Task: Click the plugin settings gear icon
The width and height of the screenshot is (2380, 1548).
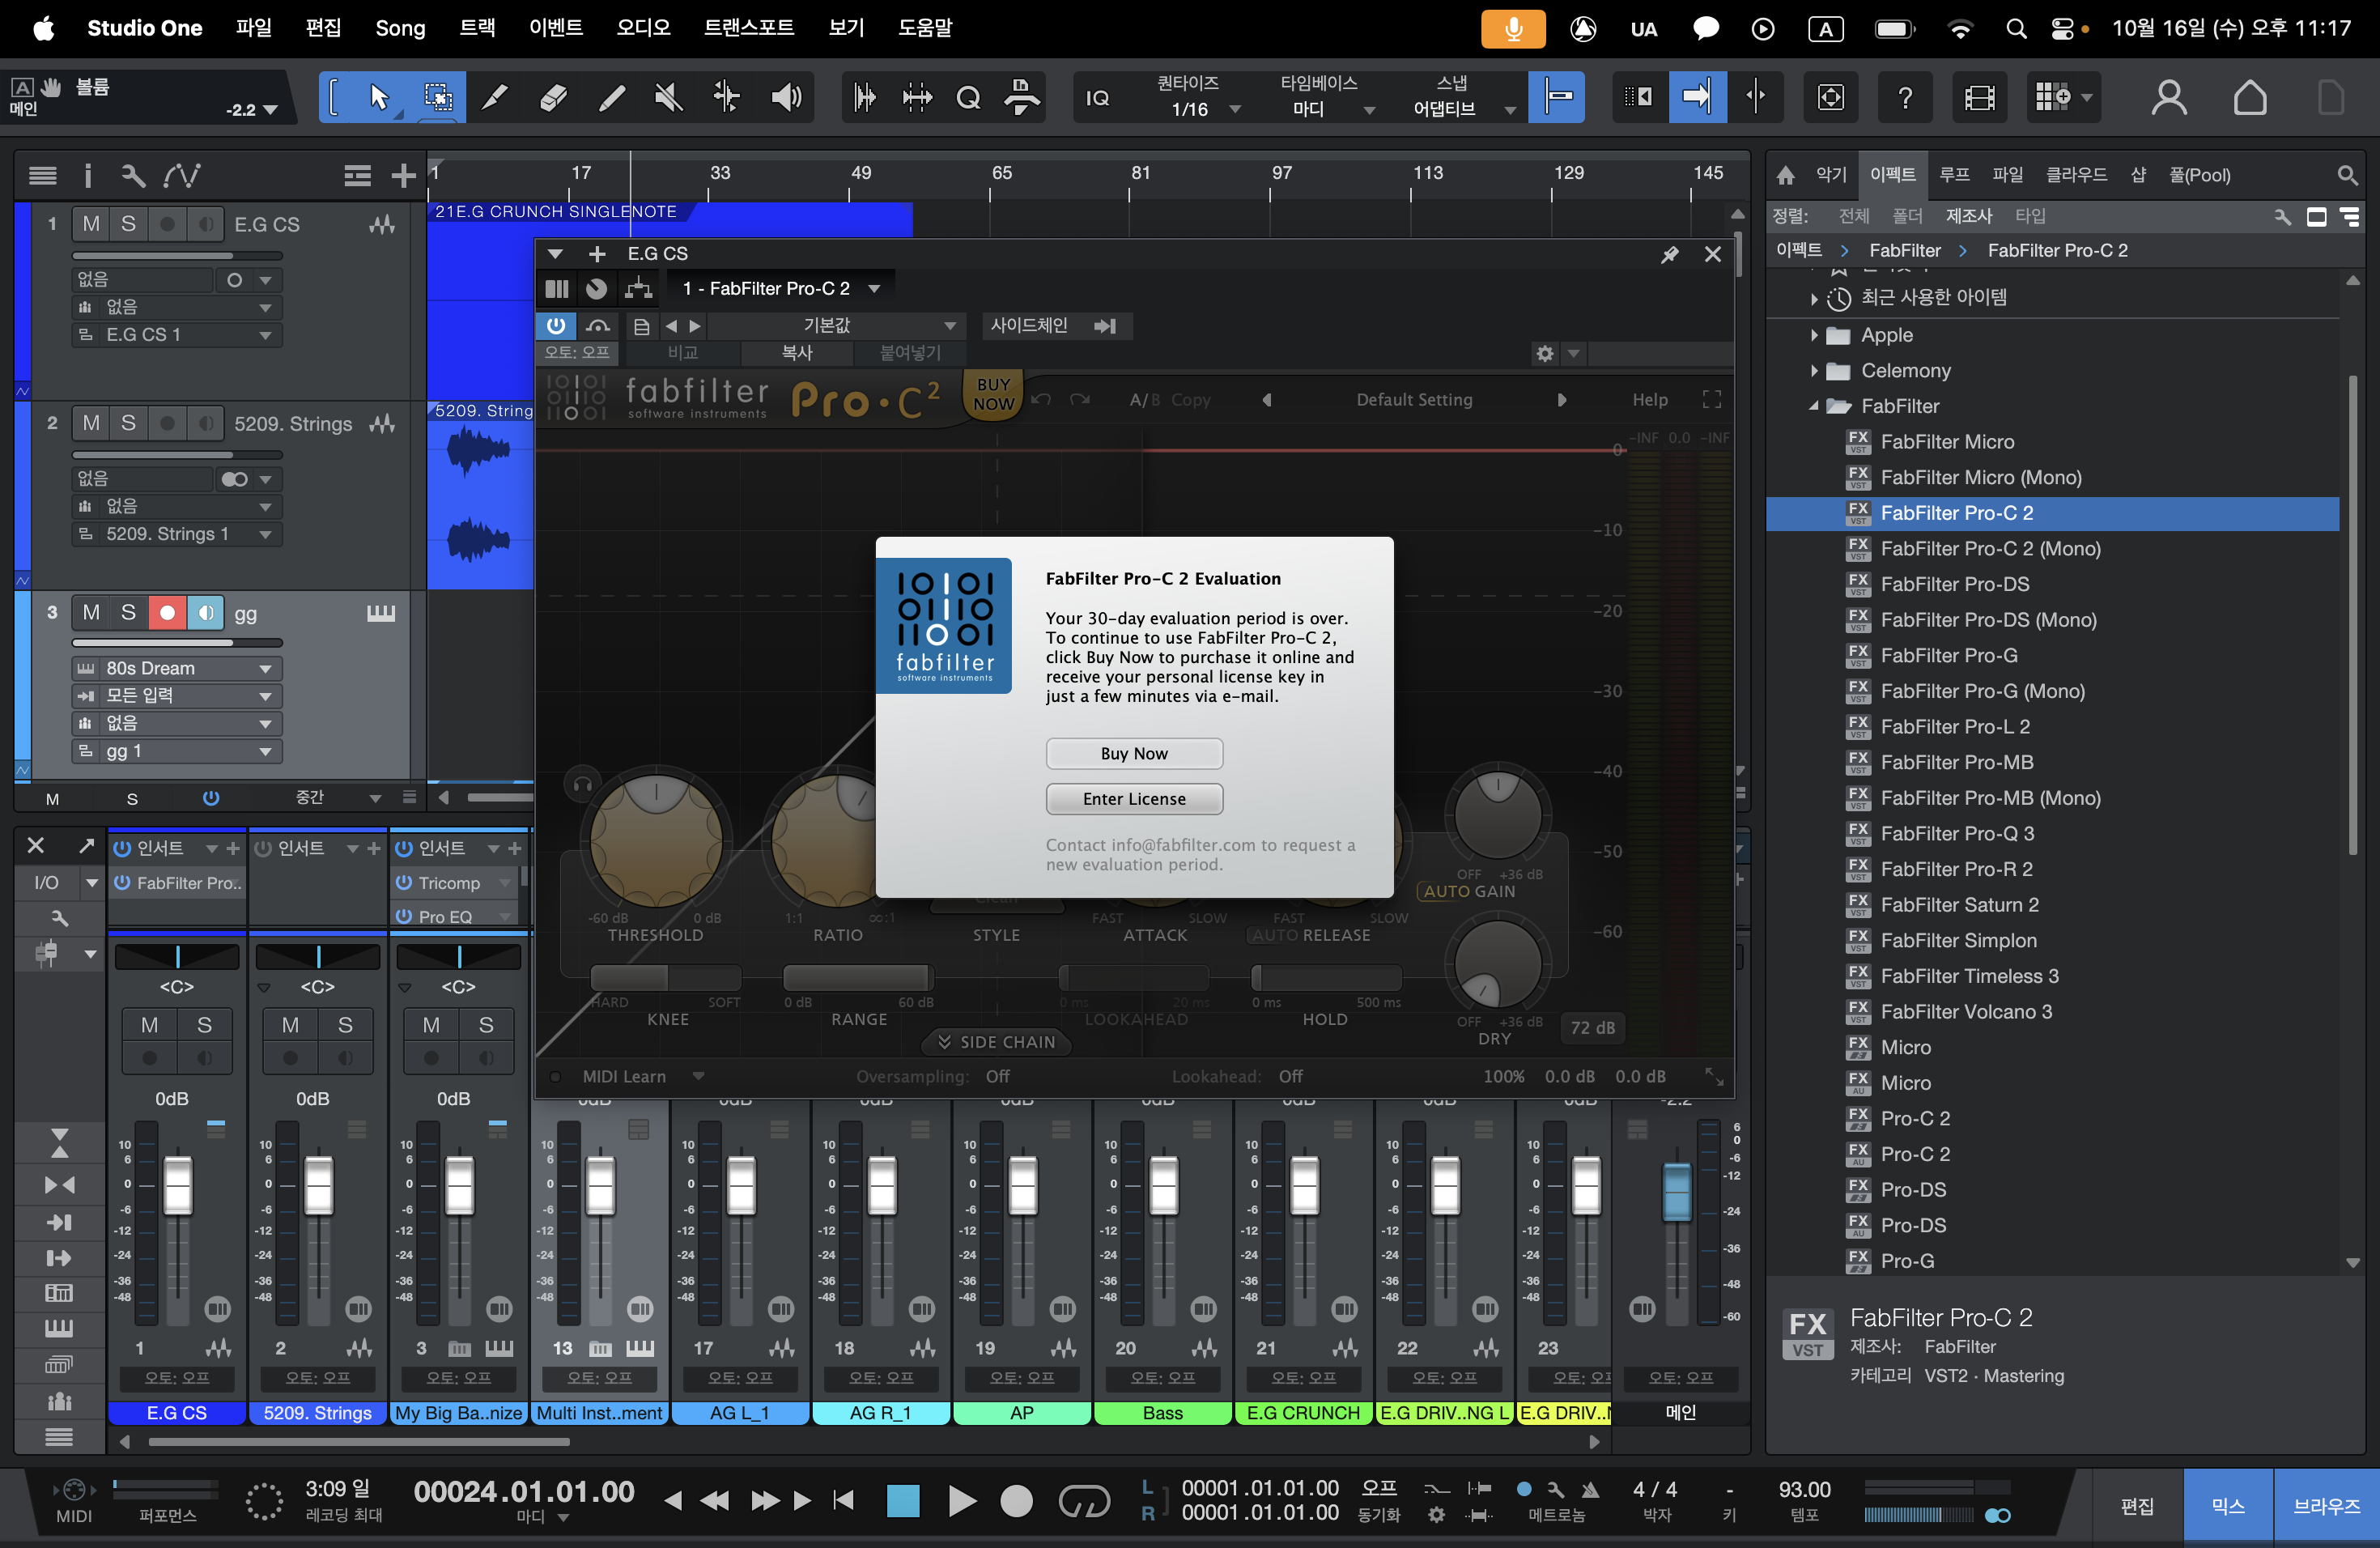Action: [1544, 353]
